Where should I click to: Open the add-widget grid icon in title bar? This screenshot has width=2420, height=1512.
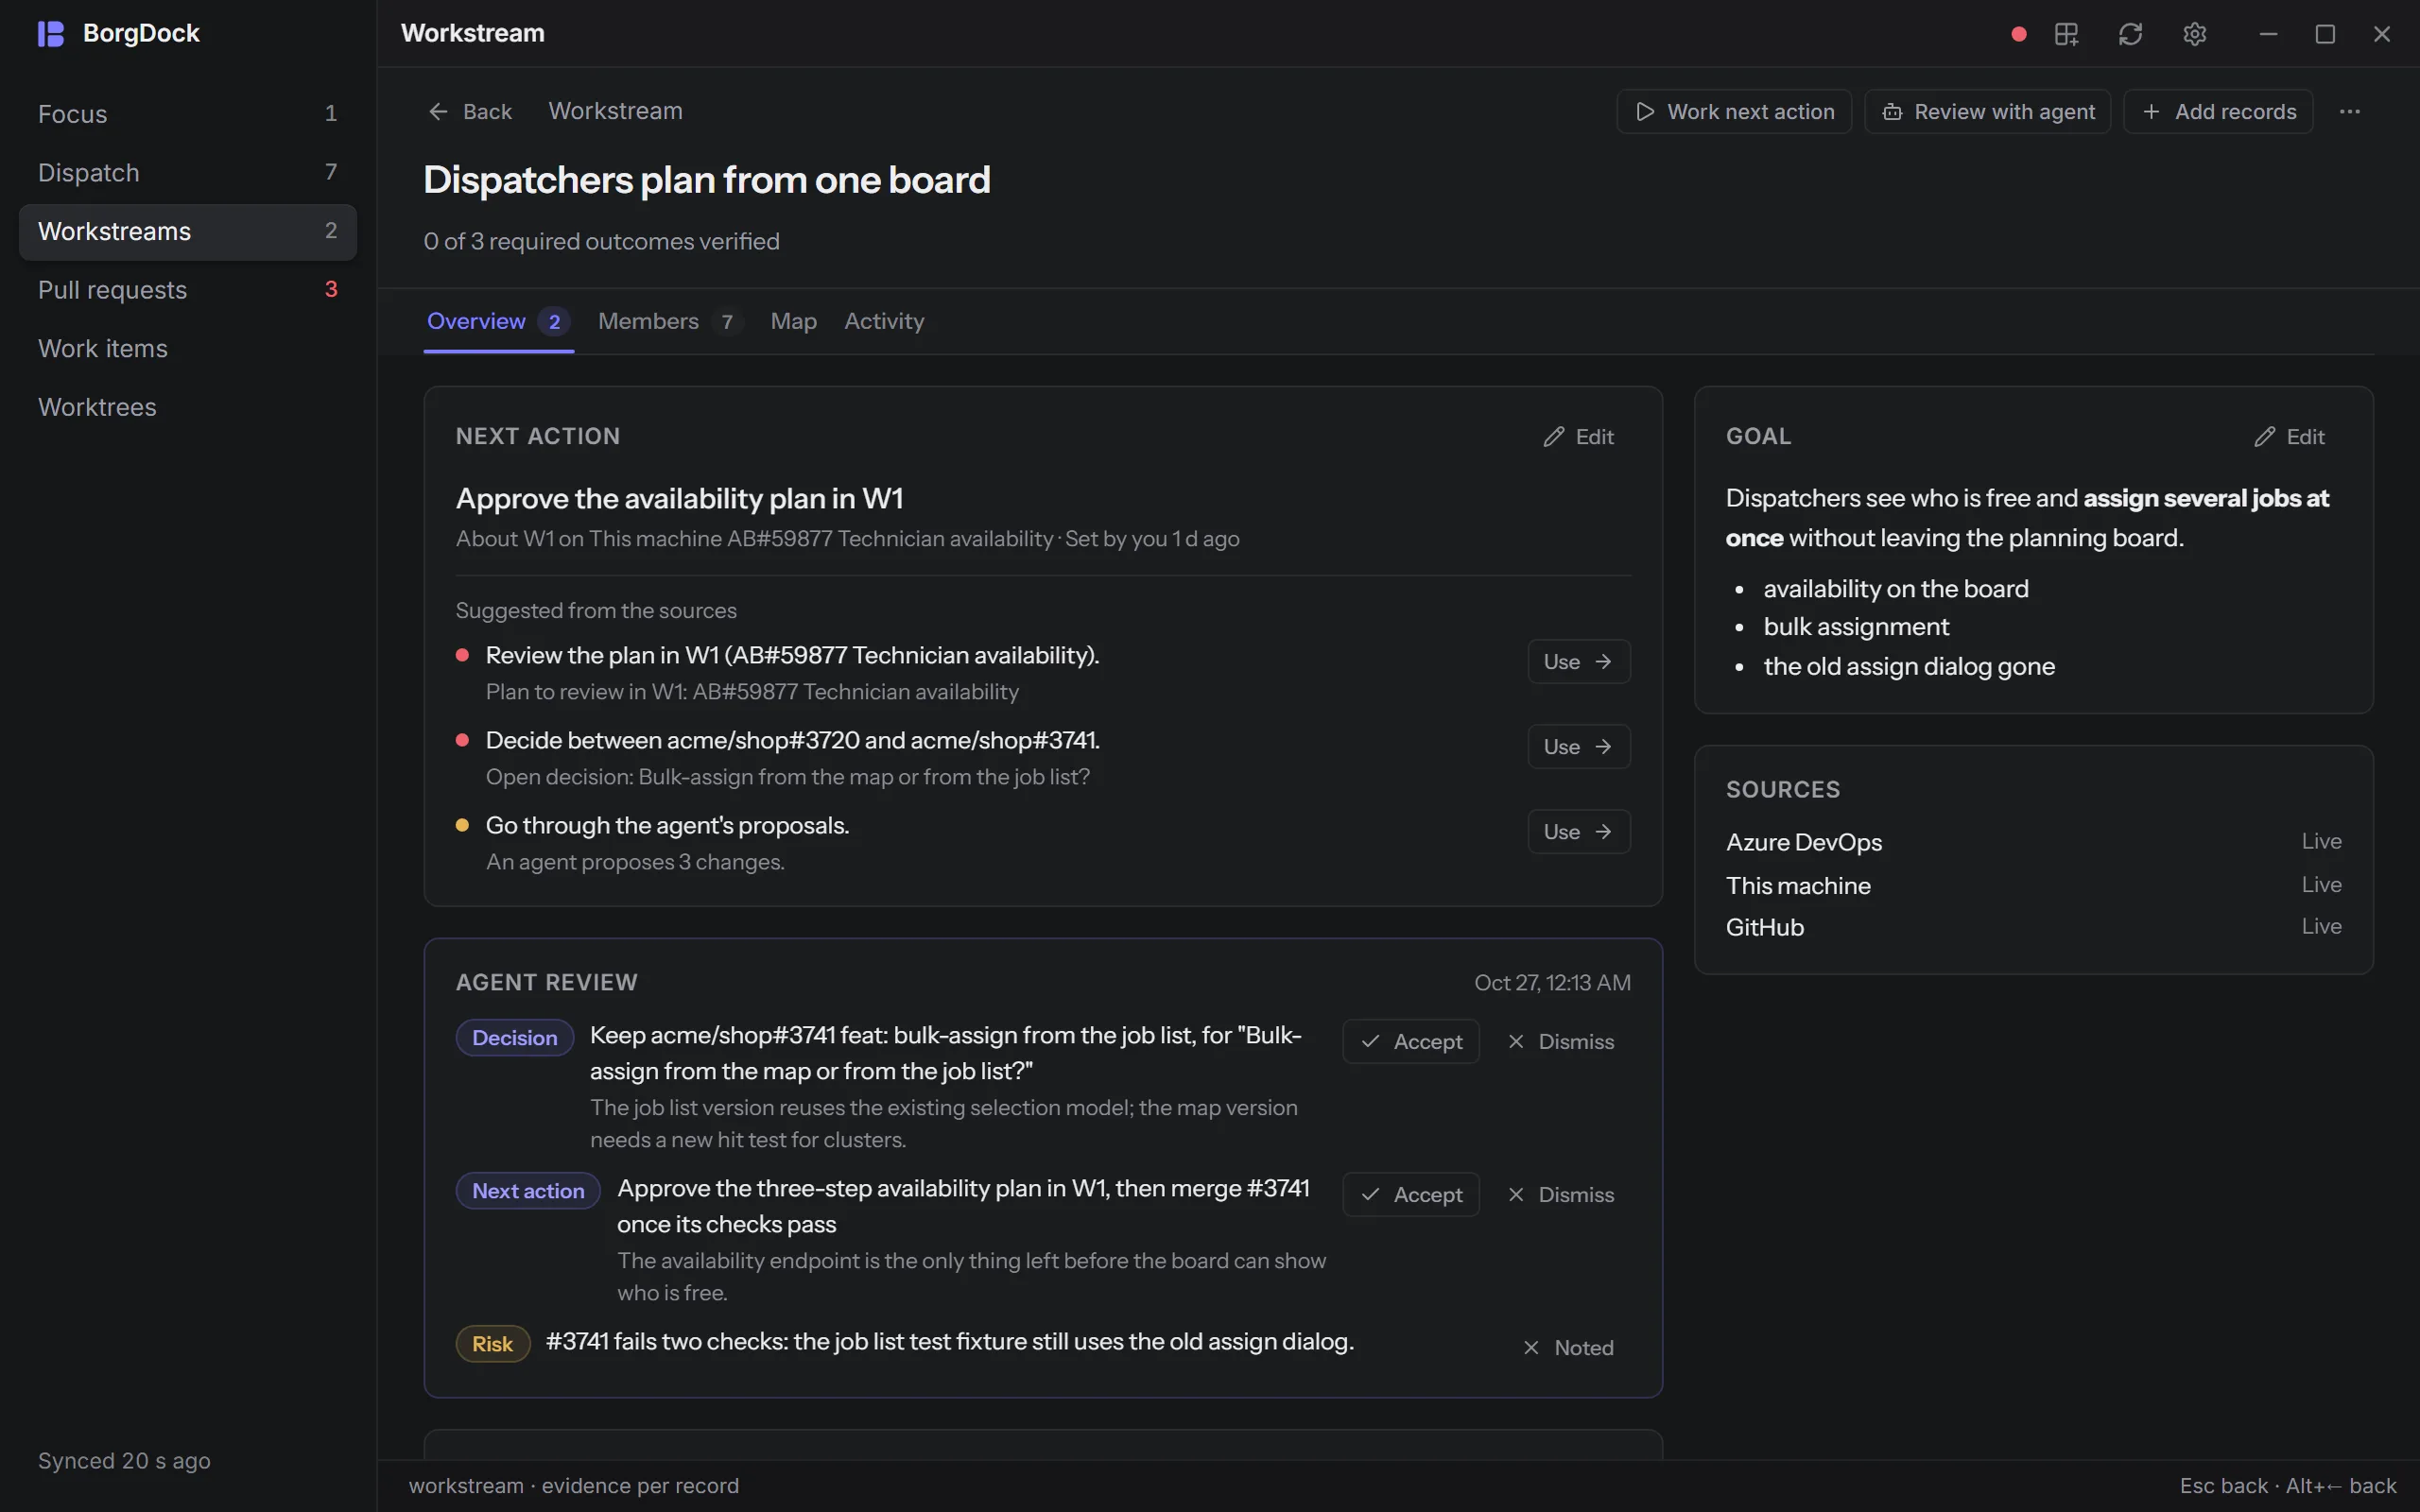(x=2067, y=34)
